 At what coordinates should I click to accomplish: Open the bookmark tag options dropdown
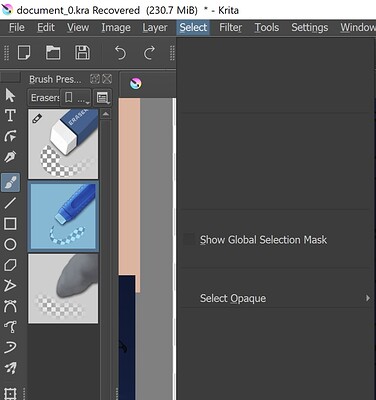[76, 98]
